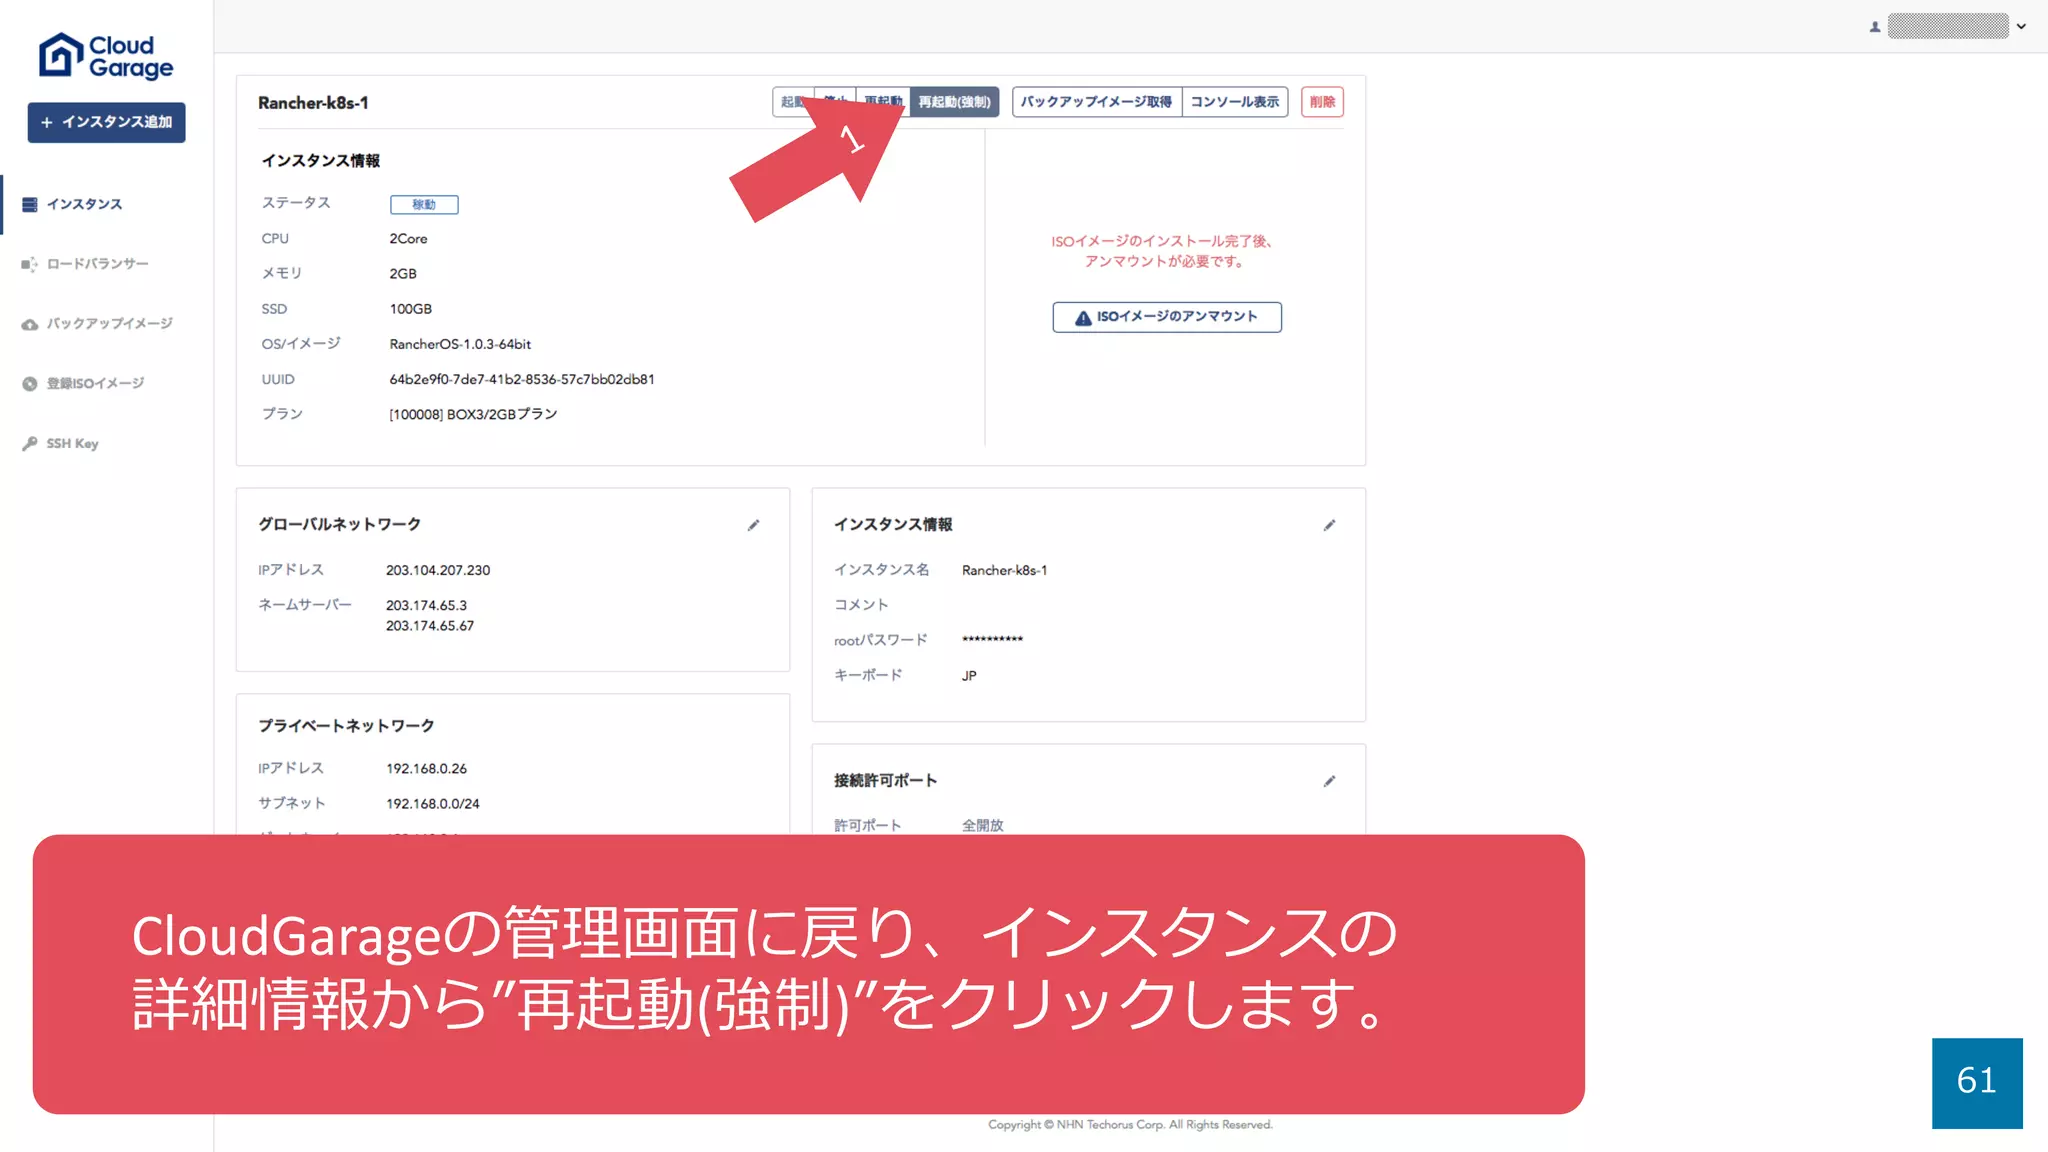Click the plus icon on インスタンス追加
Image resolution: width=2048 pixels, height=1152 pixels.
(x=46, y=122)
